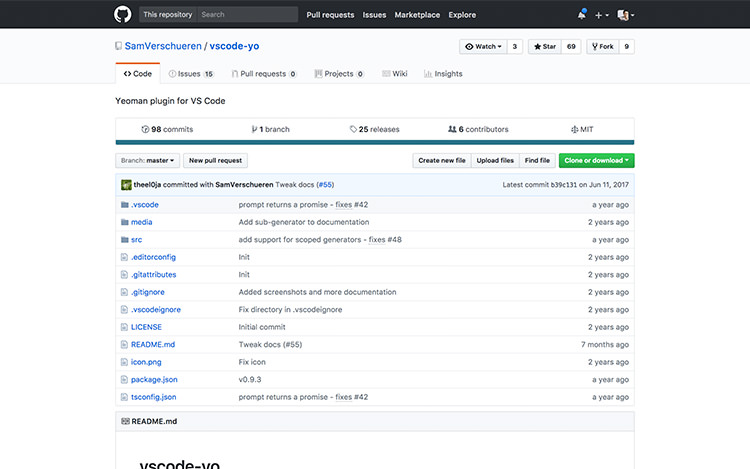Open the src folder
The height and width of the screenshot is (469, 750).
click(x=136, y=240)
